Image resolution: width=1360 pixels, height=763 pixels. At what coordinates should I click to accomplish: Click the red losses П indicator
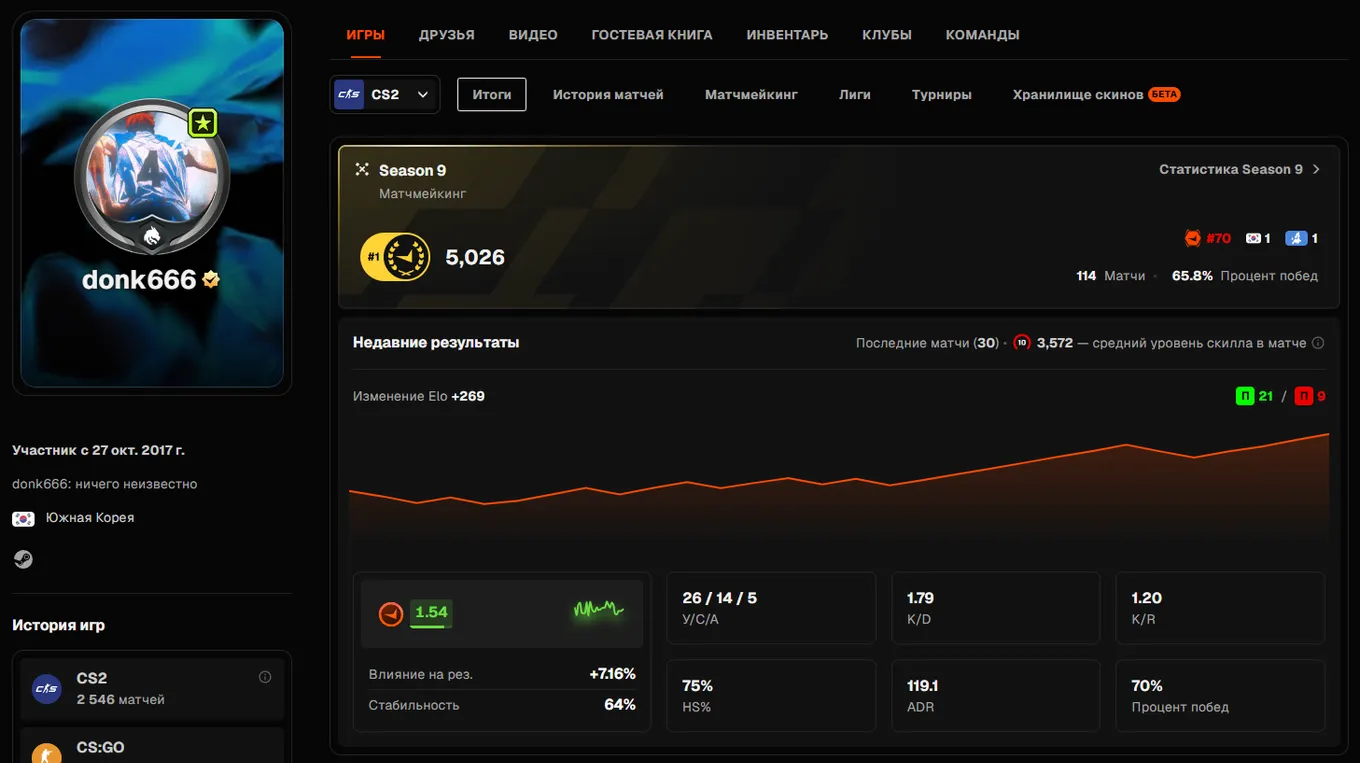coord(1303,396)
